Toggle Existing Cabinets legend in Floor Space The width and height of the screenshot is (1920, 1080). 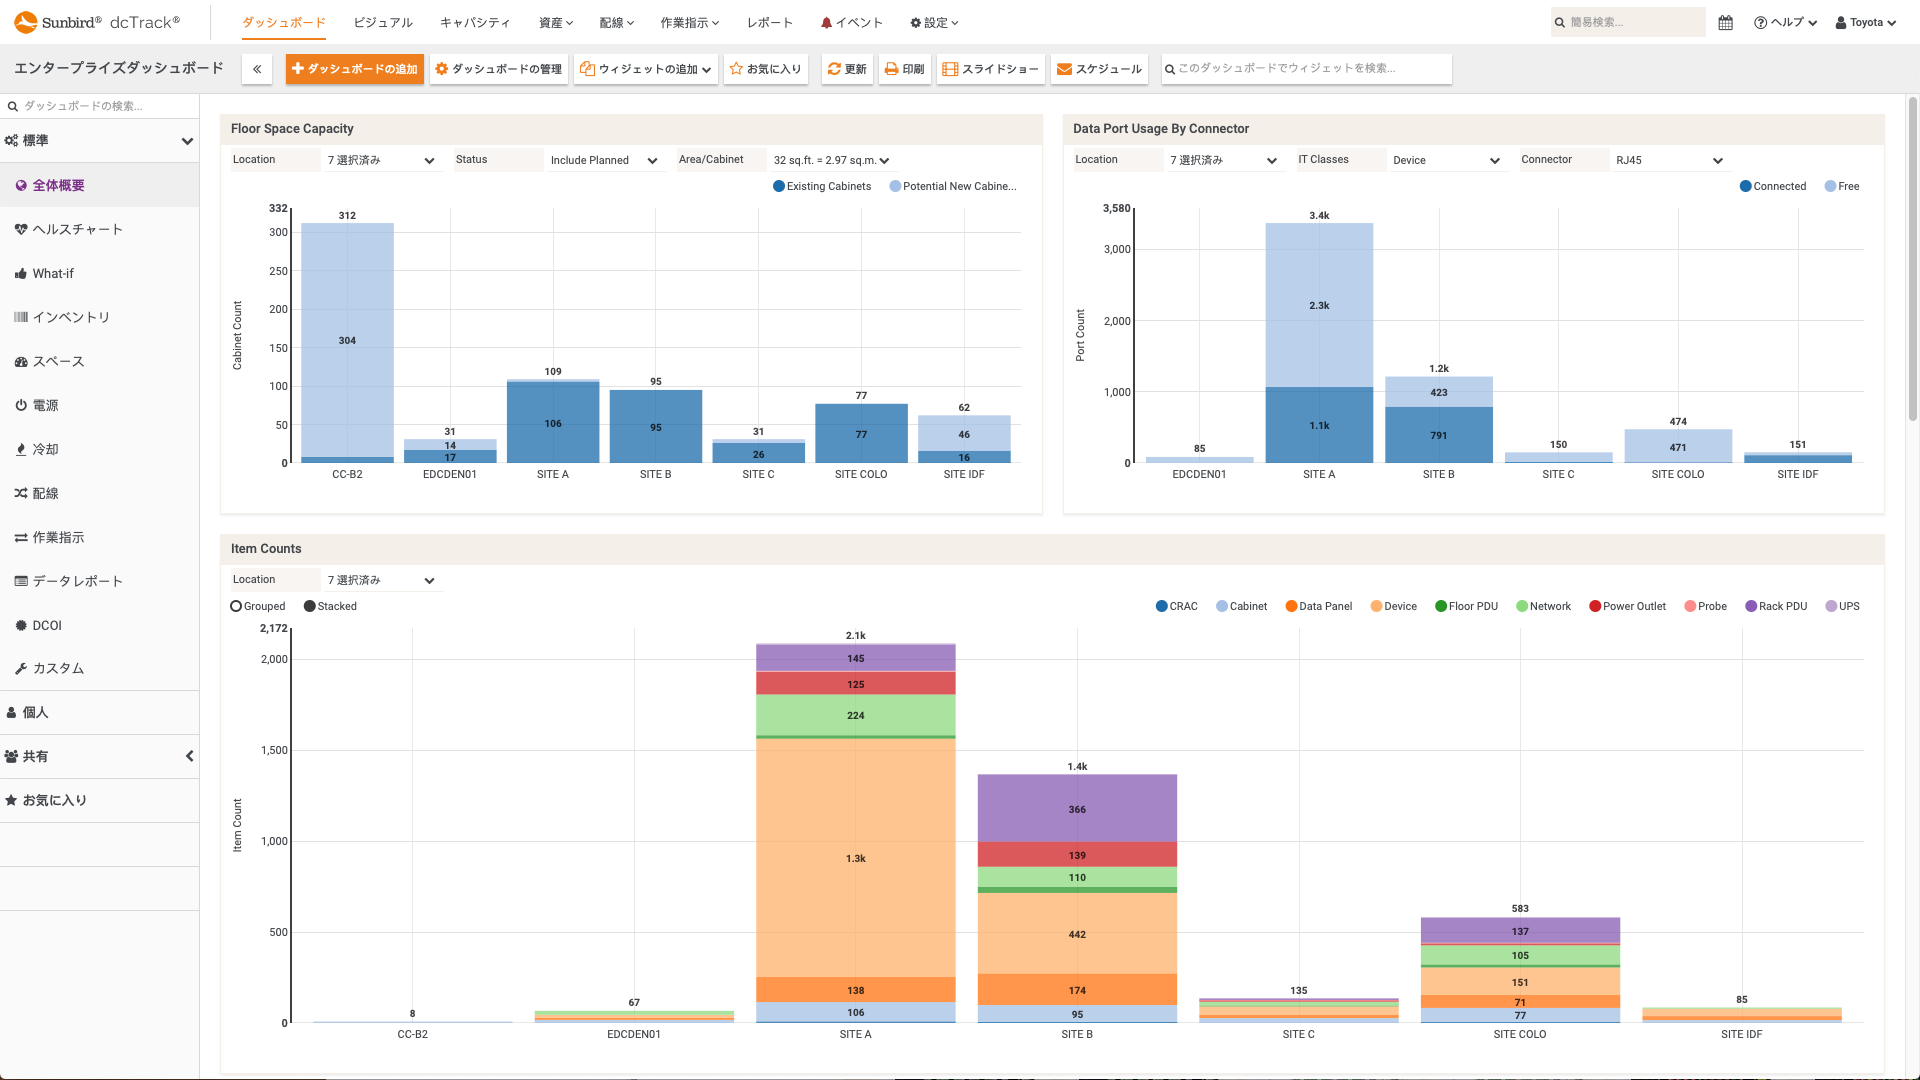[820, 186]
